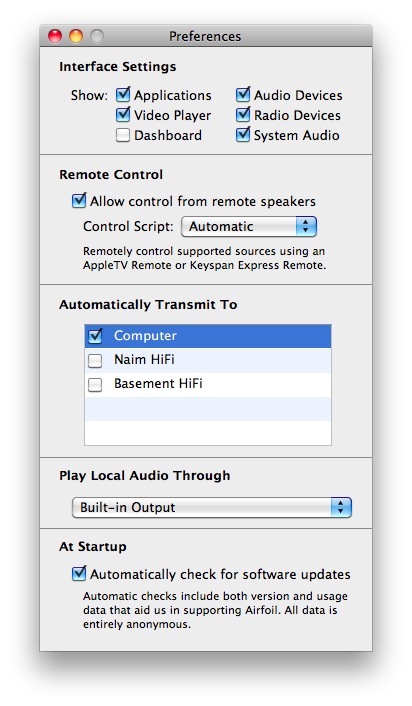Enable the Dashboard checkbox
Image resolution: width=412 pixels, height=706 pixels.
click(x=123, y=135)
